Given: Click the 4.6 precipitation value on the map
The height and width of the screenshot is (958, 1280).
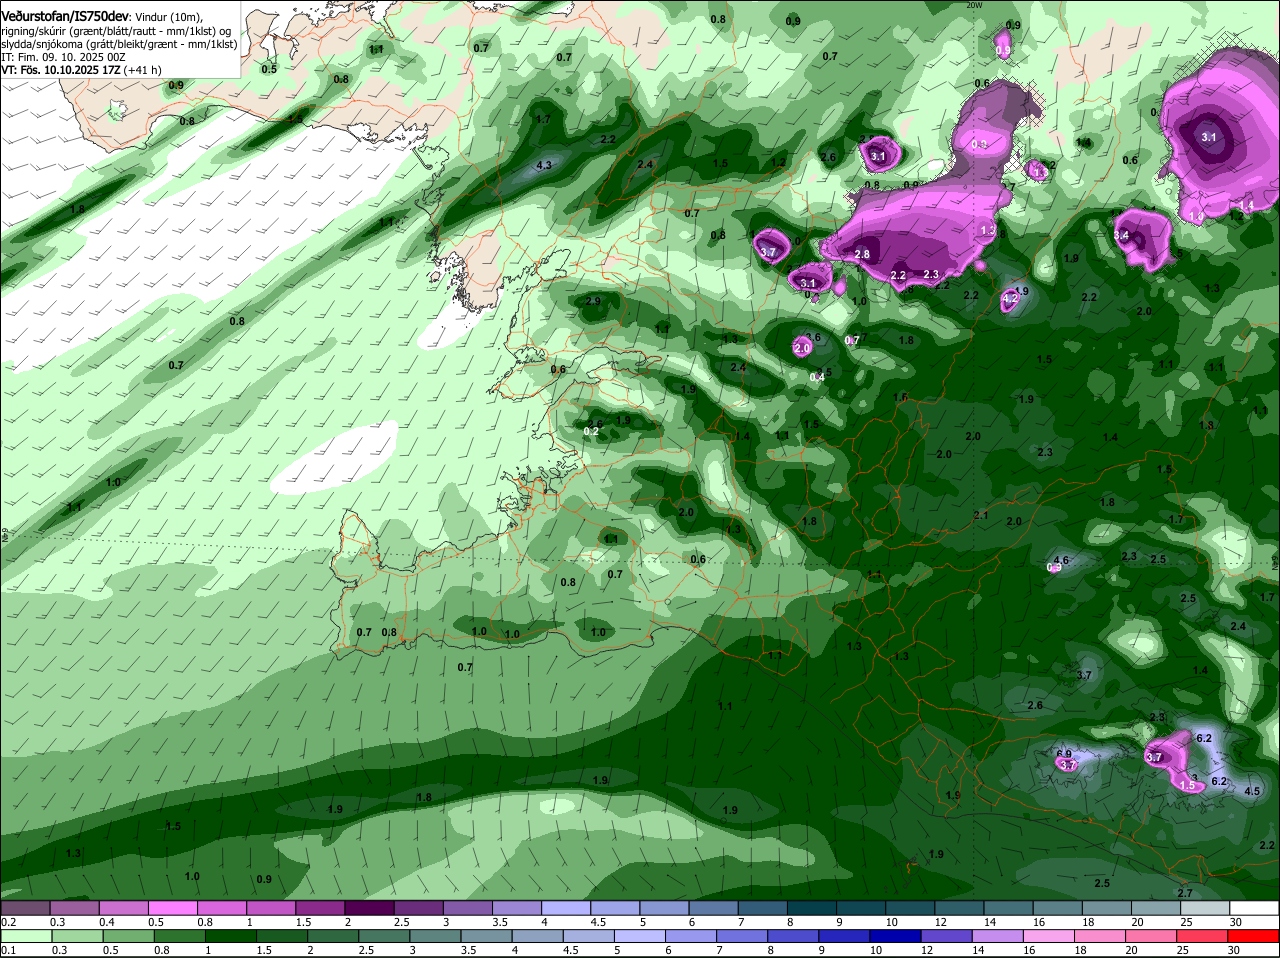Looking at the screenshot, I should click(x=1062, y=561).
